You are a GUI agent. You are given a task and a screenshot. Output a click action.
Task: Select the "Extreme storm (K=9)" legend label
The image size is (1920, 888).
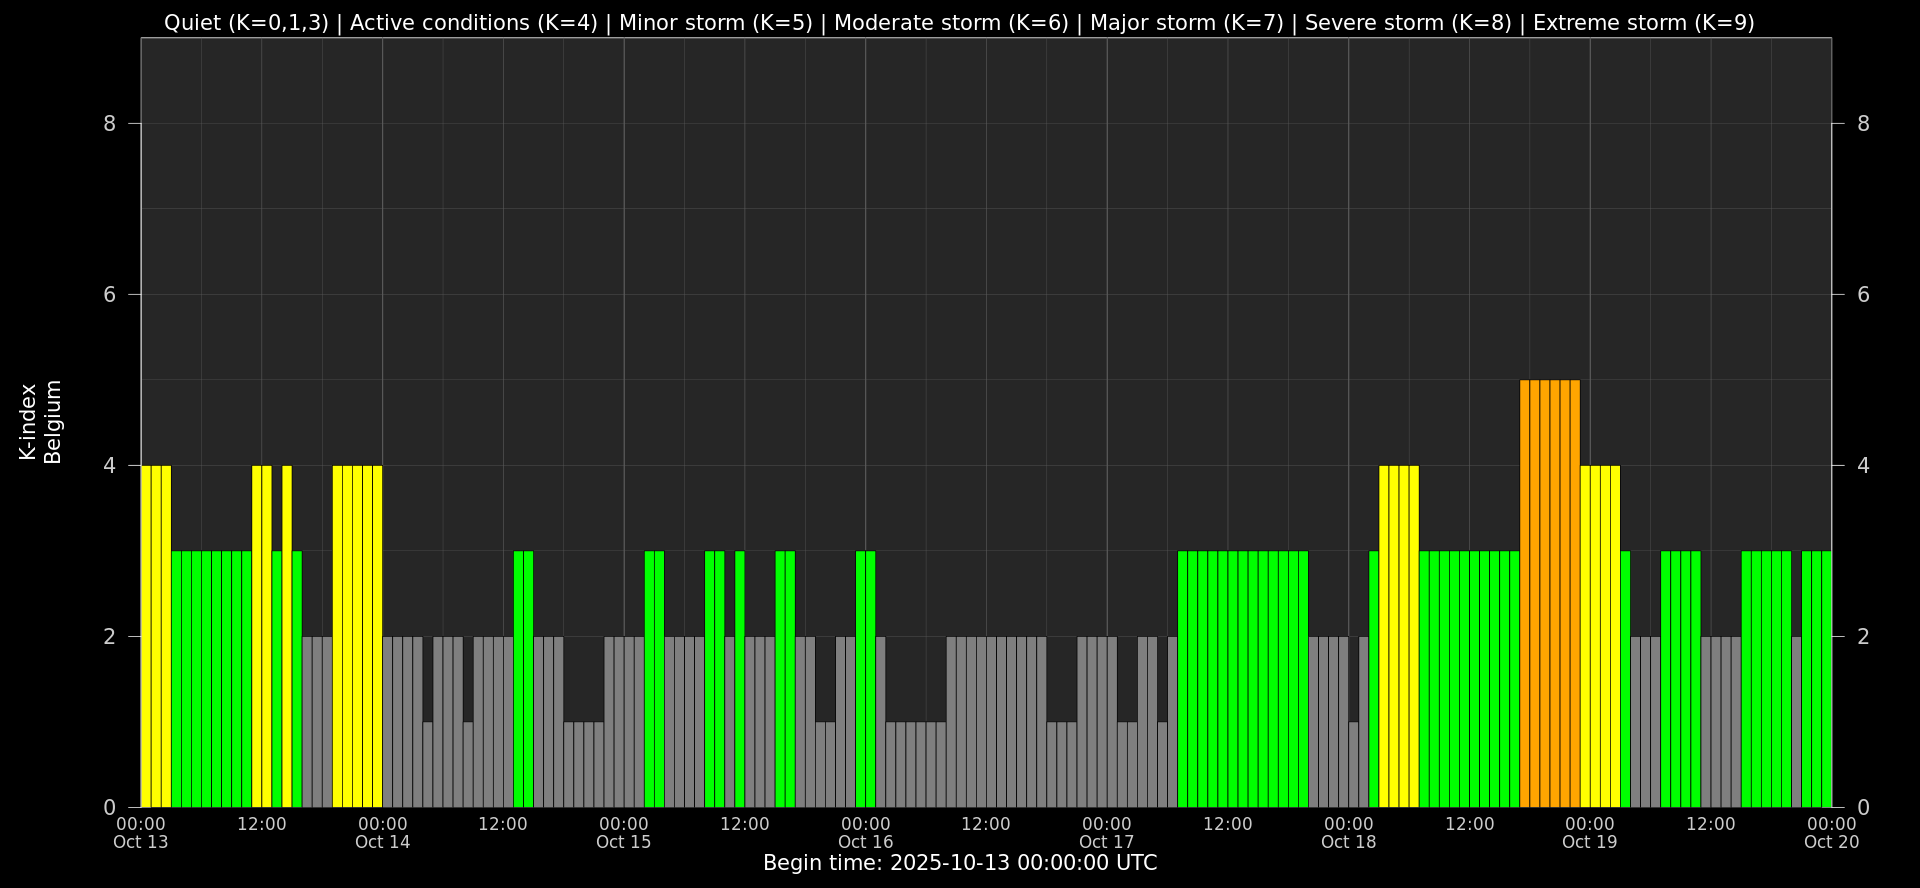(x=1643, y=23)
